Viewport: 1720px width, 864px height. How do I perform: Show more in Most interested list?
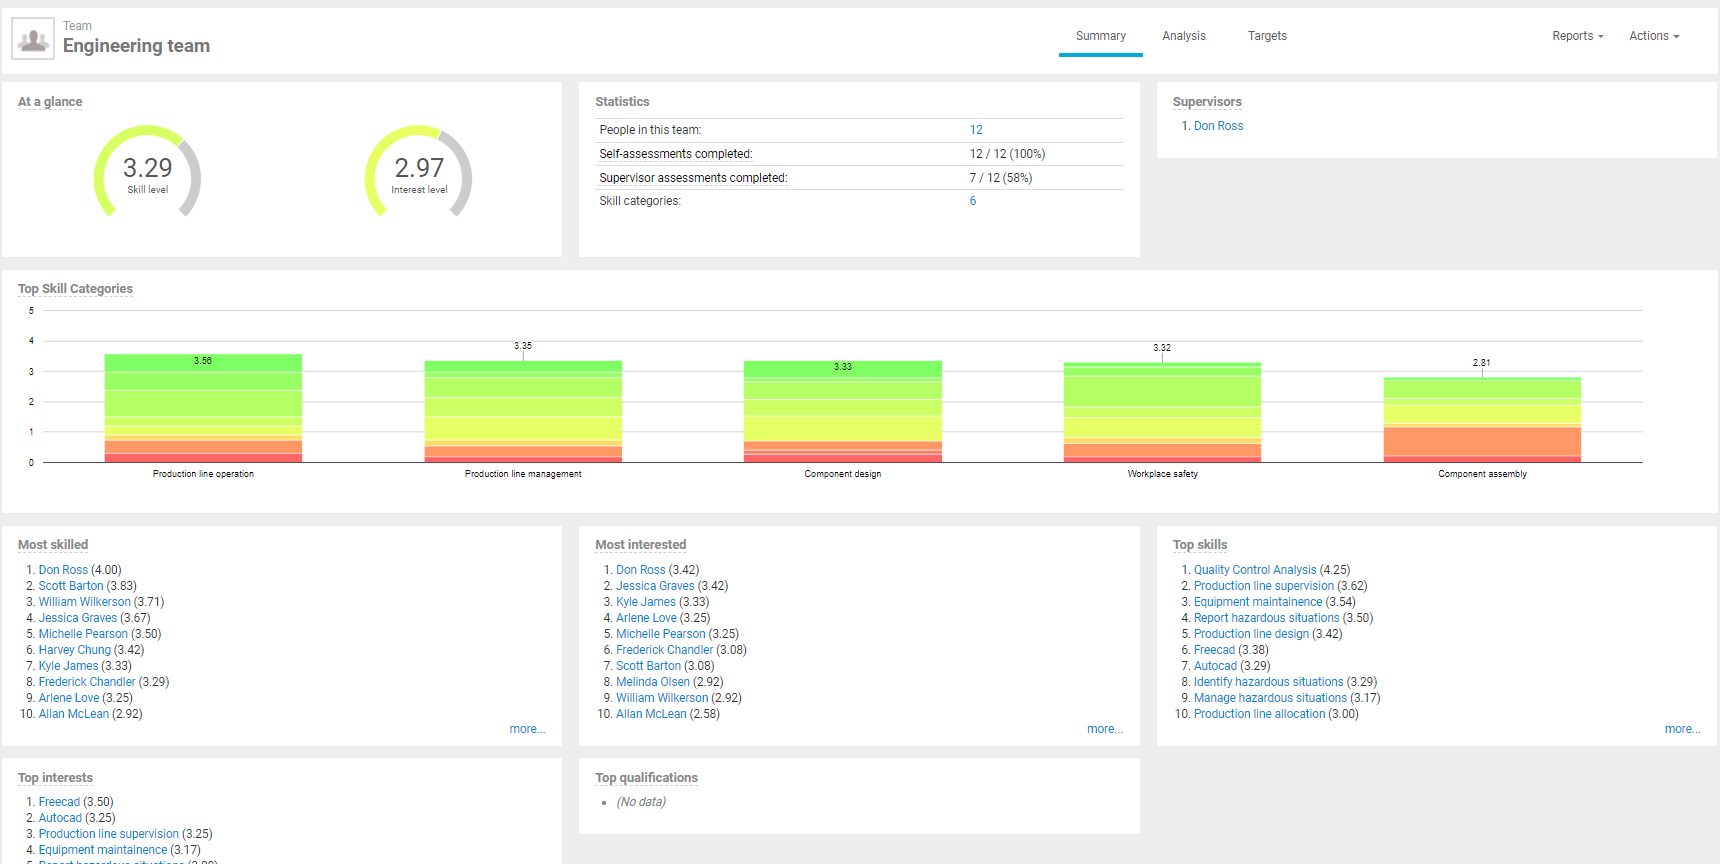tap(1104, 729)
